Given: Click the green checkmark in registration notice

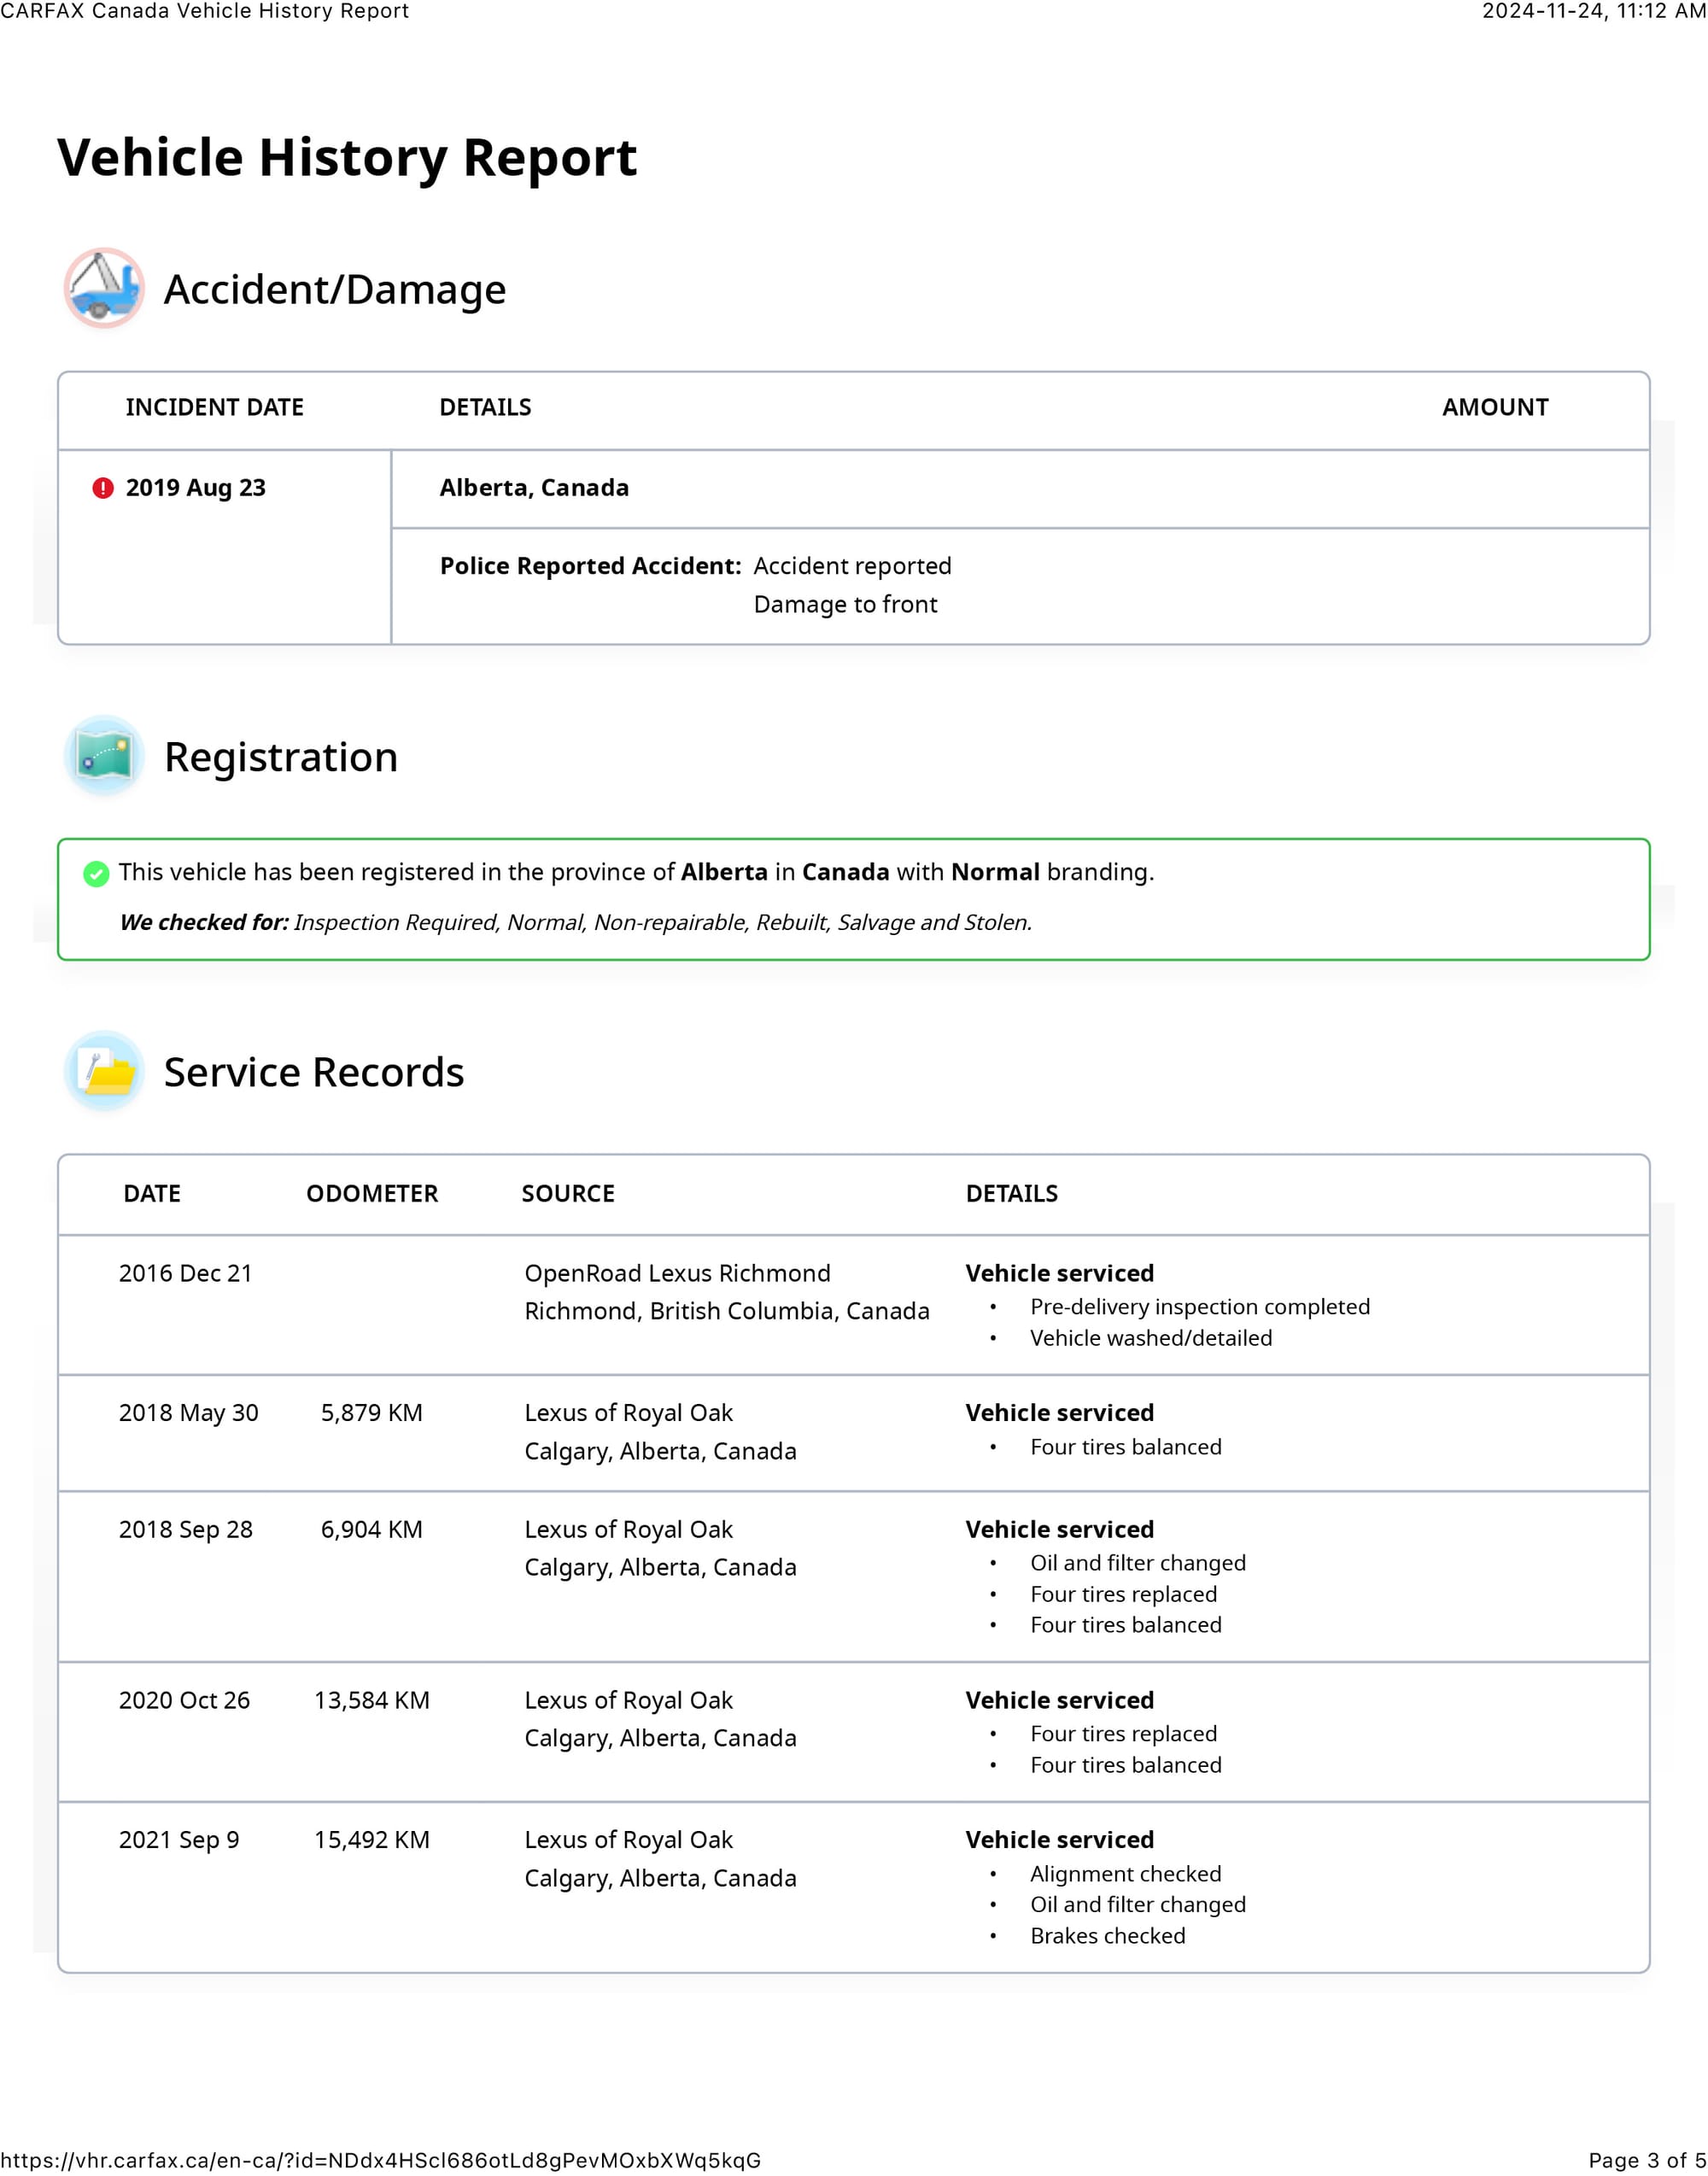Looking at the screenshot, I should pos(96,873).
